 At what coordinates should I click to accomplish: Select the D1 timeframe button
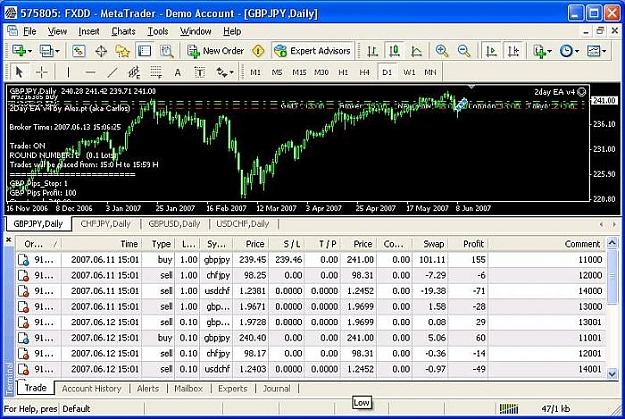(x=387, y=72)
